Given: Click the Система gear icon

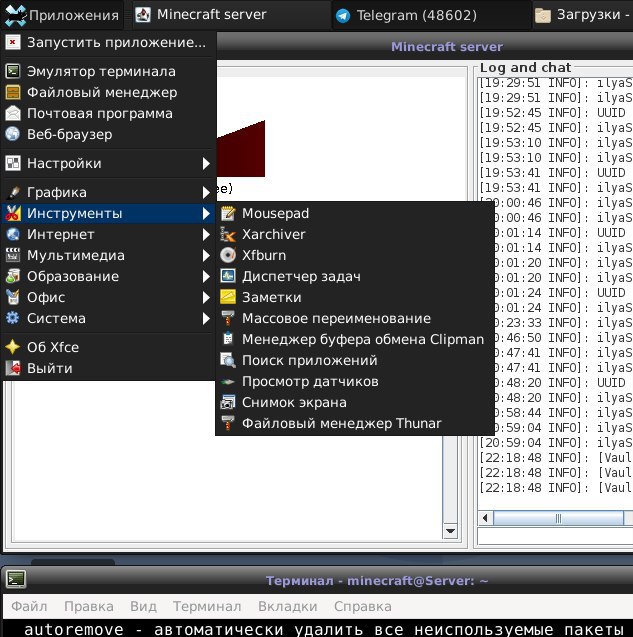Looking at the screenshot, I should (13, 318).
